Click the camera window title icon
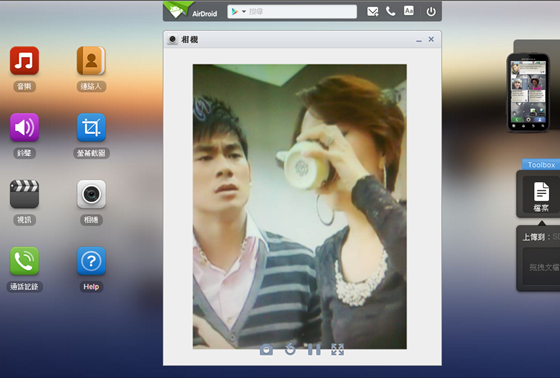 pyautogui.click(x=172, y=39)
